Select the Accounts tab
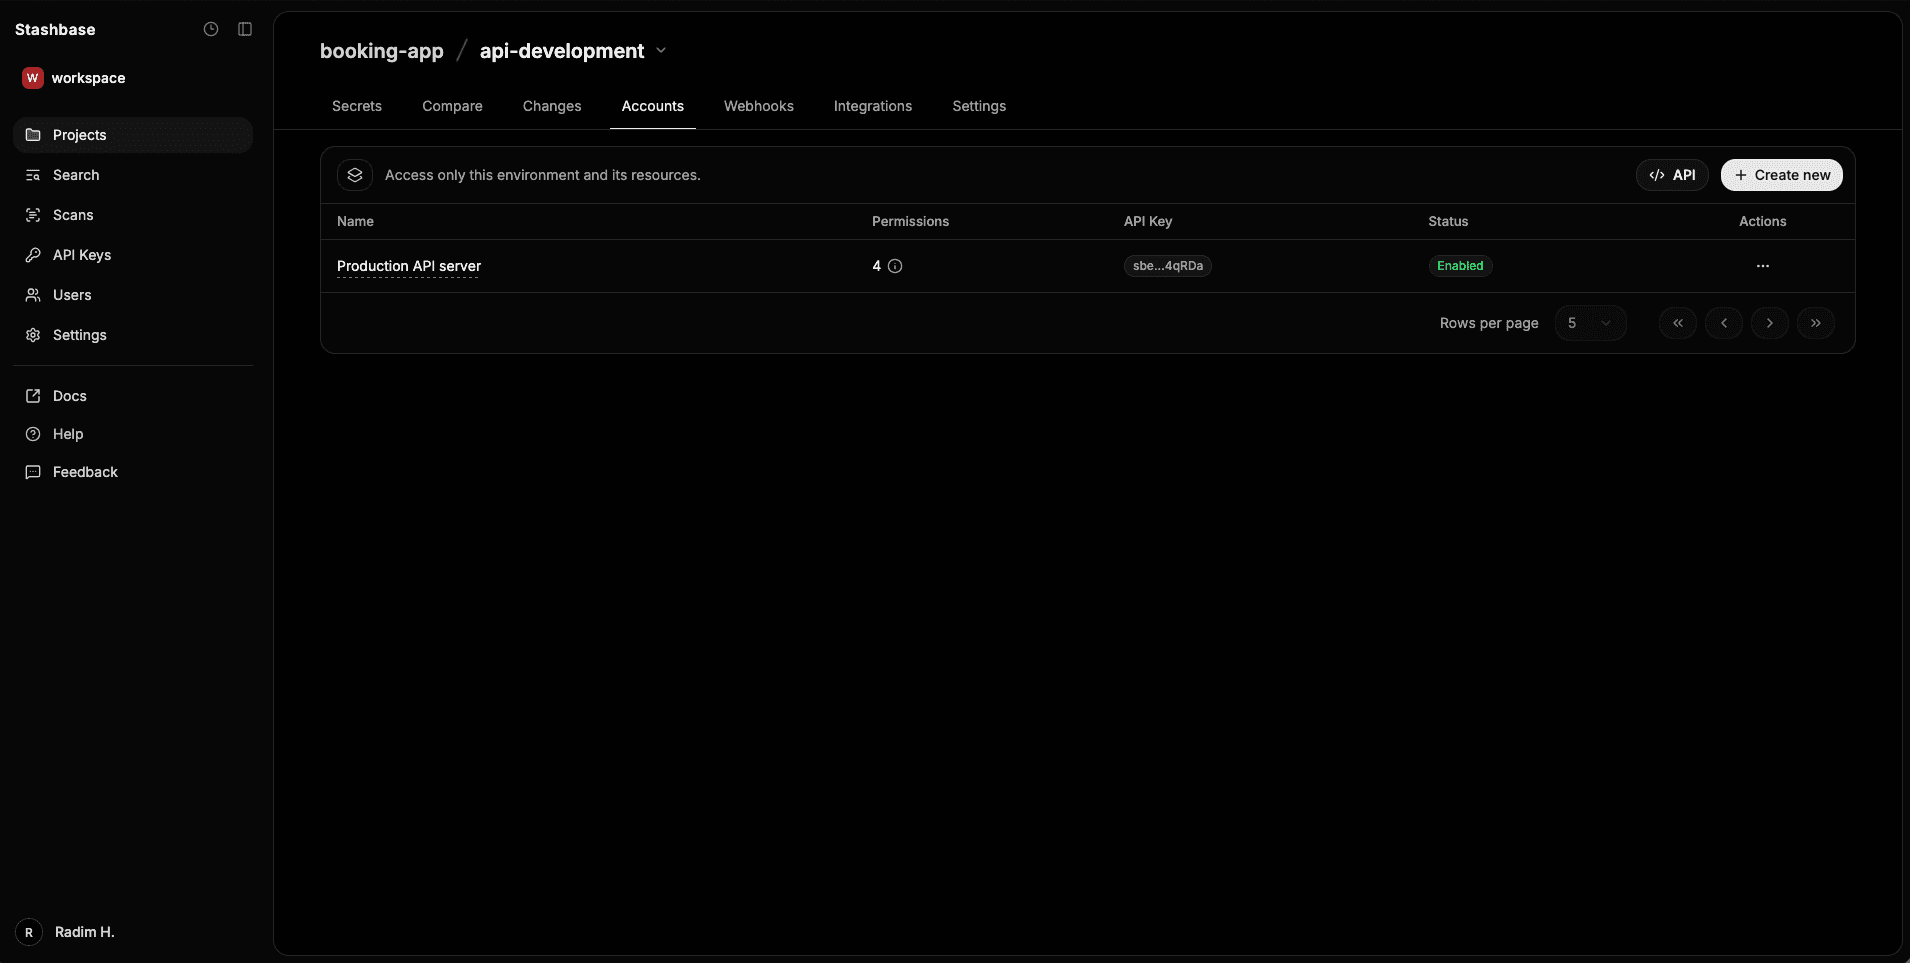Image resolution: width=1910 pixels, height=963 pixels. [x=653, y=106]
